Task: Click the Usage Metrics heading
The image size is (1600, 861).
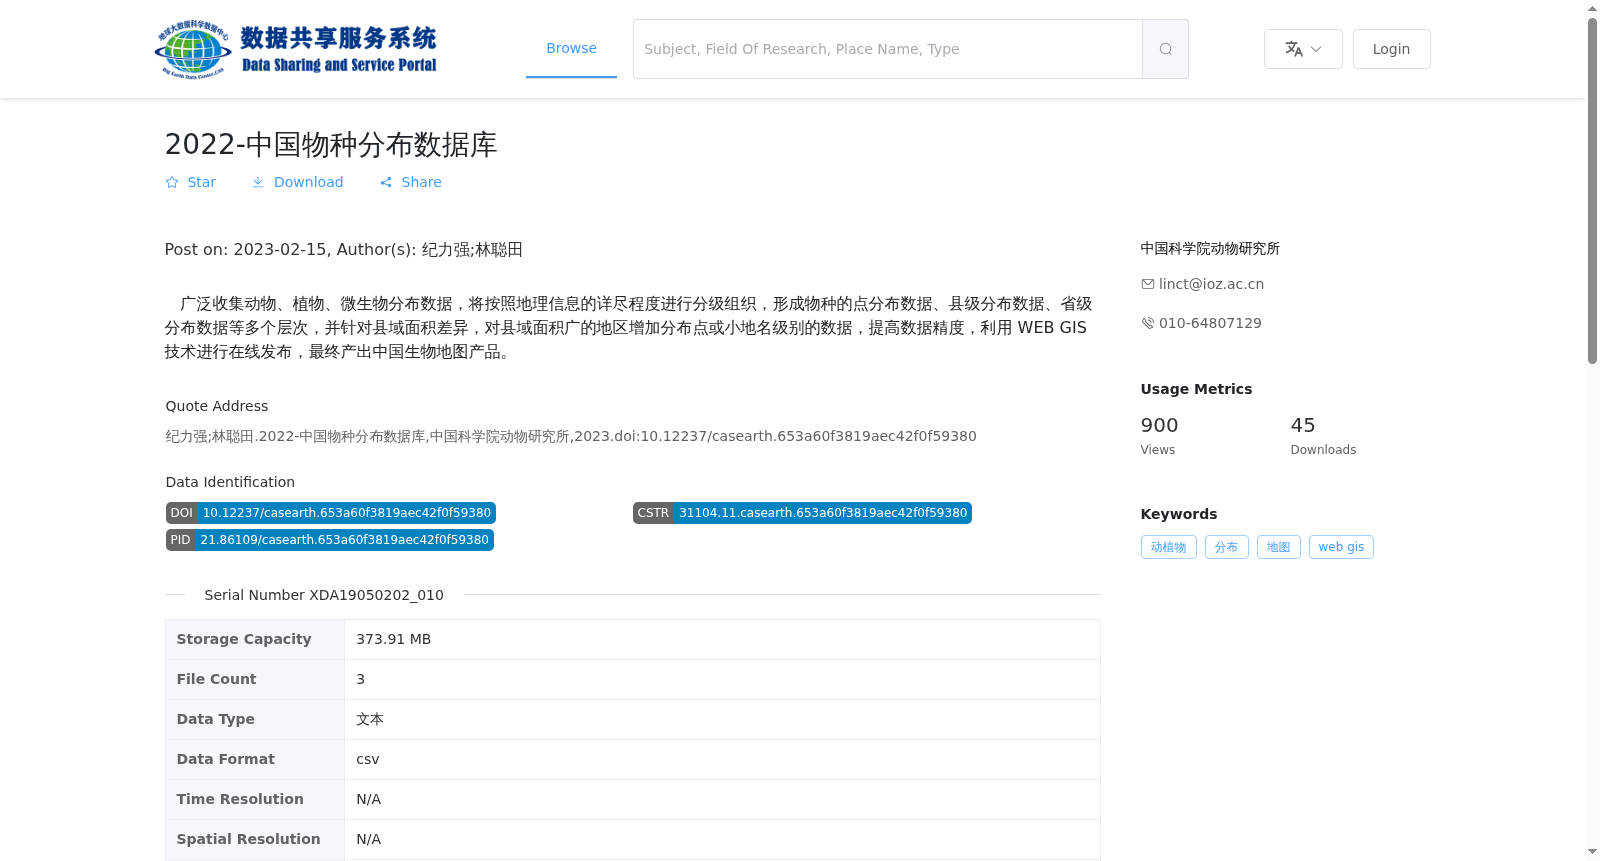Action: tap(1196, 389)
